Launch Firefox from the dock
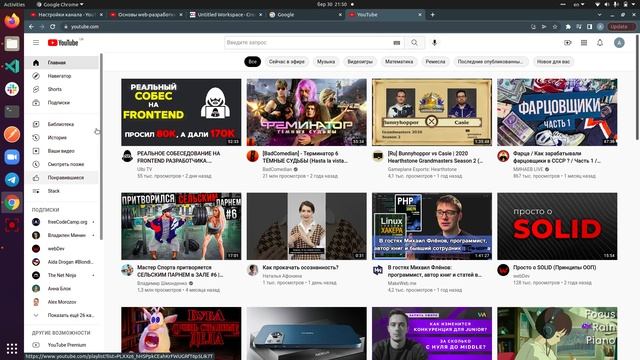Image resolution: width=640 pixels, height=360 pixels. point(12,20)
